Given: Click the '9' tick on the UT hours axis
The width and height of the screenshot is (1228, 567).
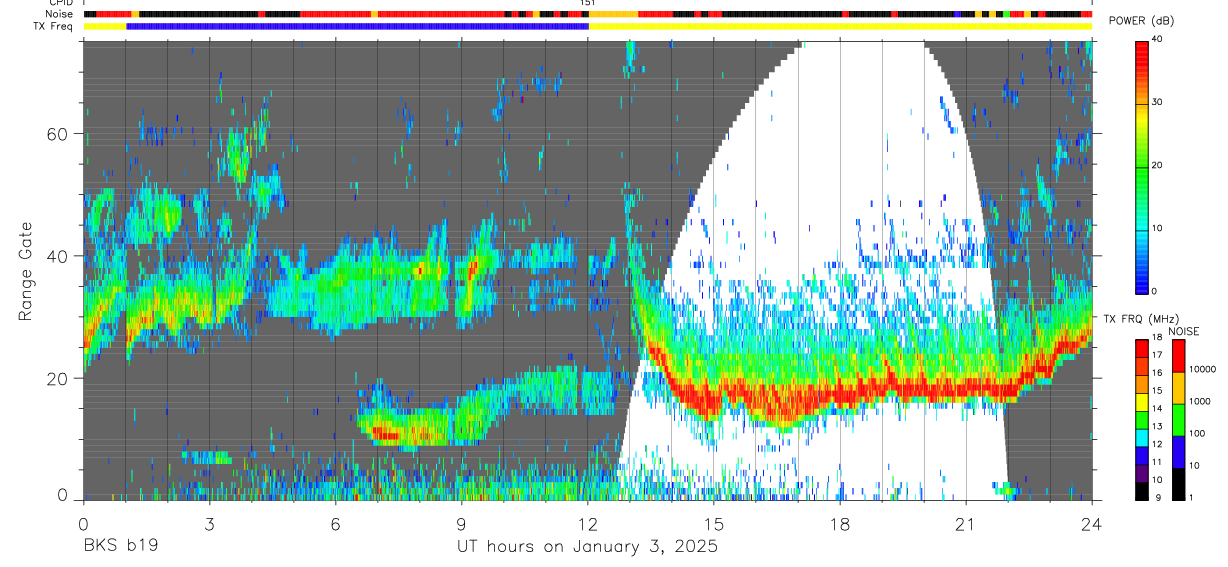Looking at the screenshot, I should 461,524.
